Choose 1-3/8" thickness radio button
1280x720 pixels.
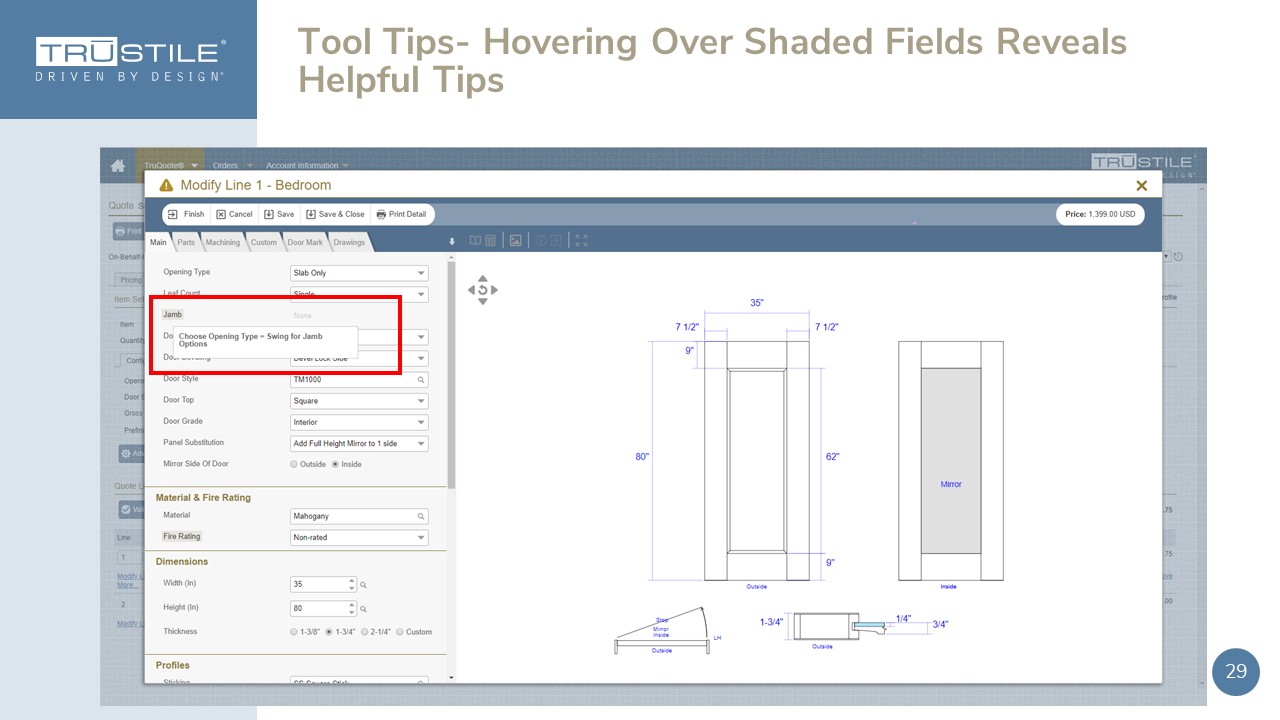pos(294,632)
